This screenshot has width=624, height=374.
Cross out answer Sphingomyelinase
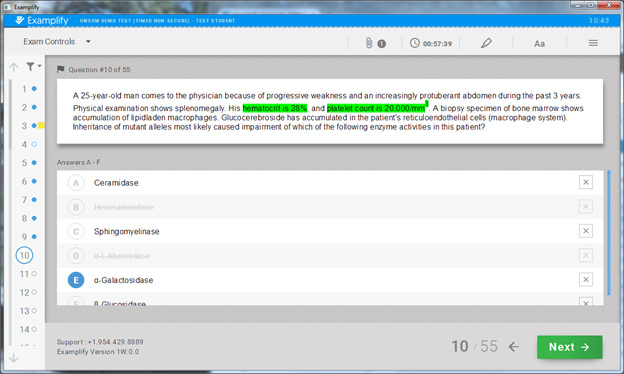tap(585, 231)
